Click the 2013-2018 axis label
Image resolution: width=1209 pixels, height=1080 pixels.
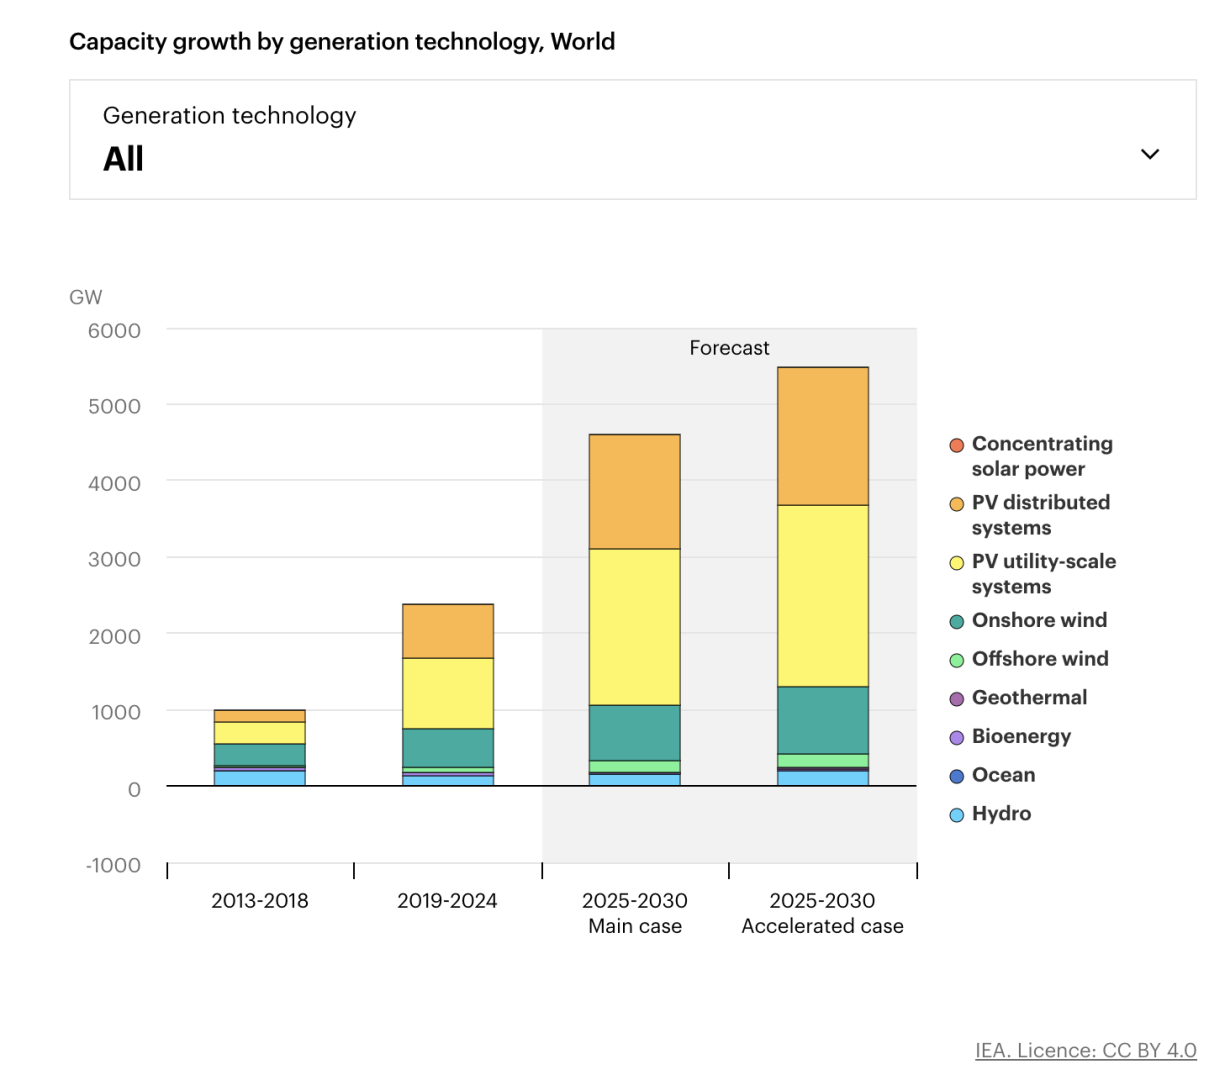(260, 900)
